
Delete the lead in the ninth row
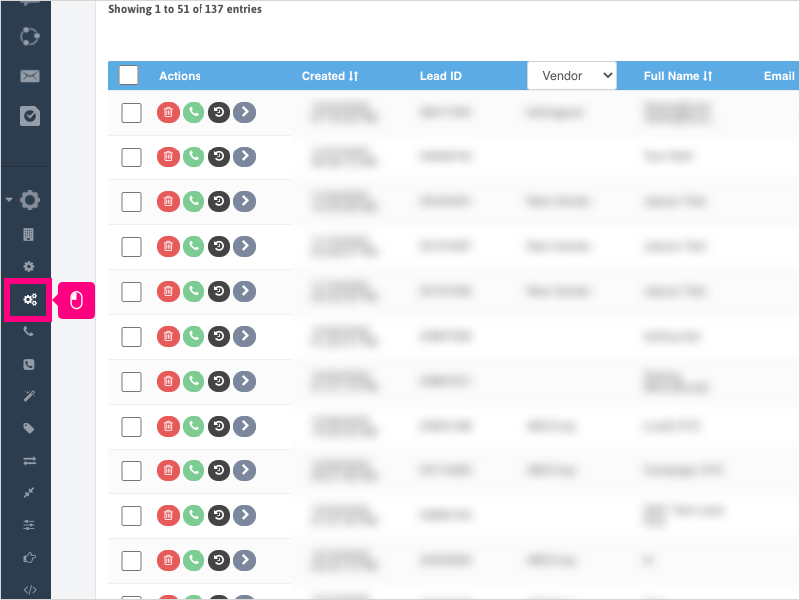click(x=168, y=470)
